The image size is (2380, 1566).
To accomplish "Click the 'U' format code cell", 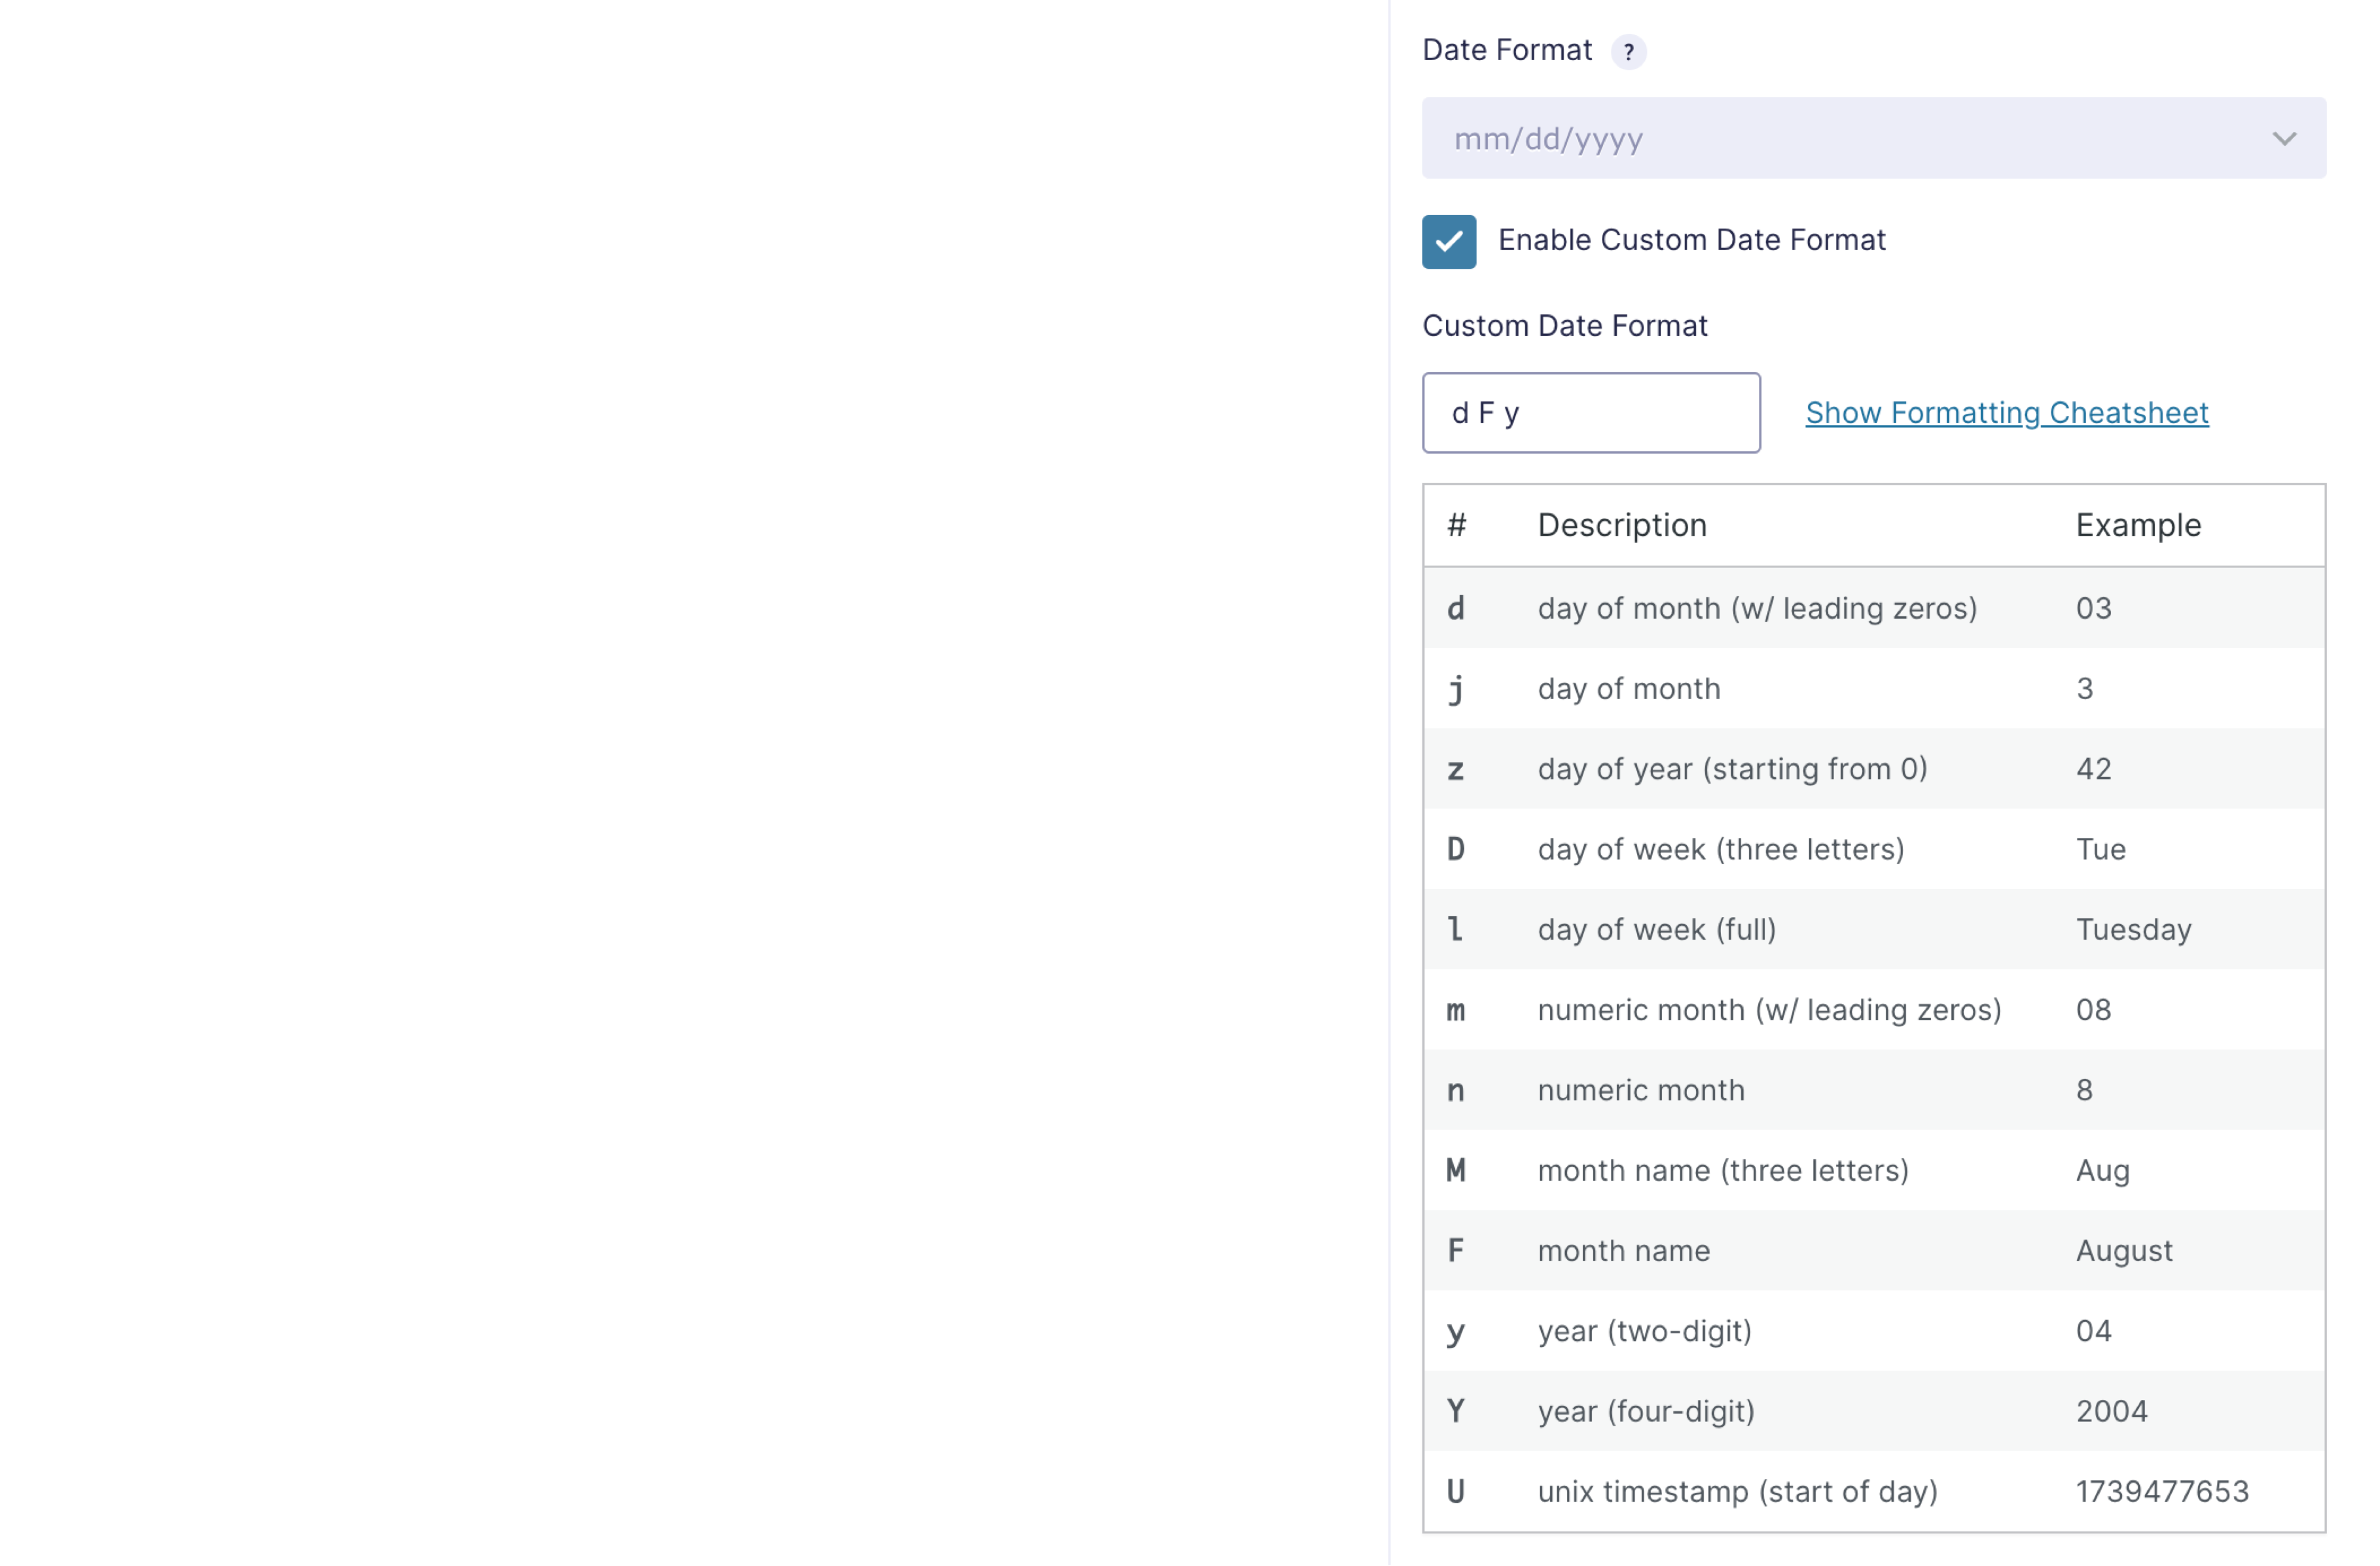I will [1455, 1492].
